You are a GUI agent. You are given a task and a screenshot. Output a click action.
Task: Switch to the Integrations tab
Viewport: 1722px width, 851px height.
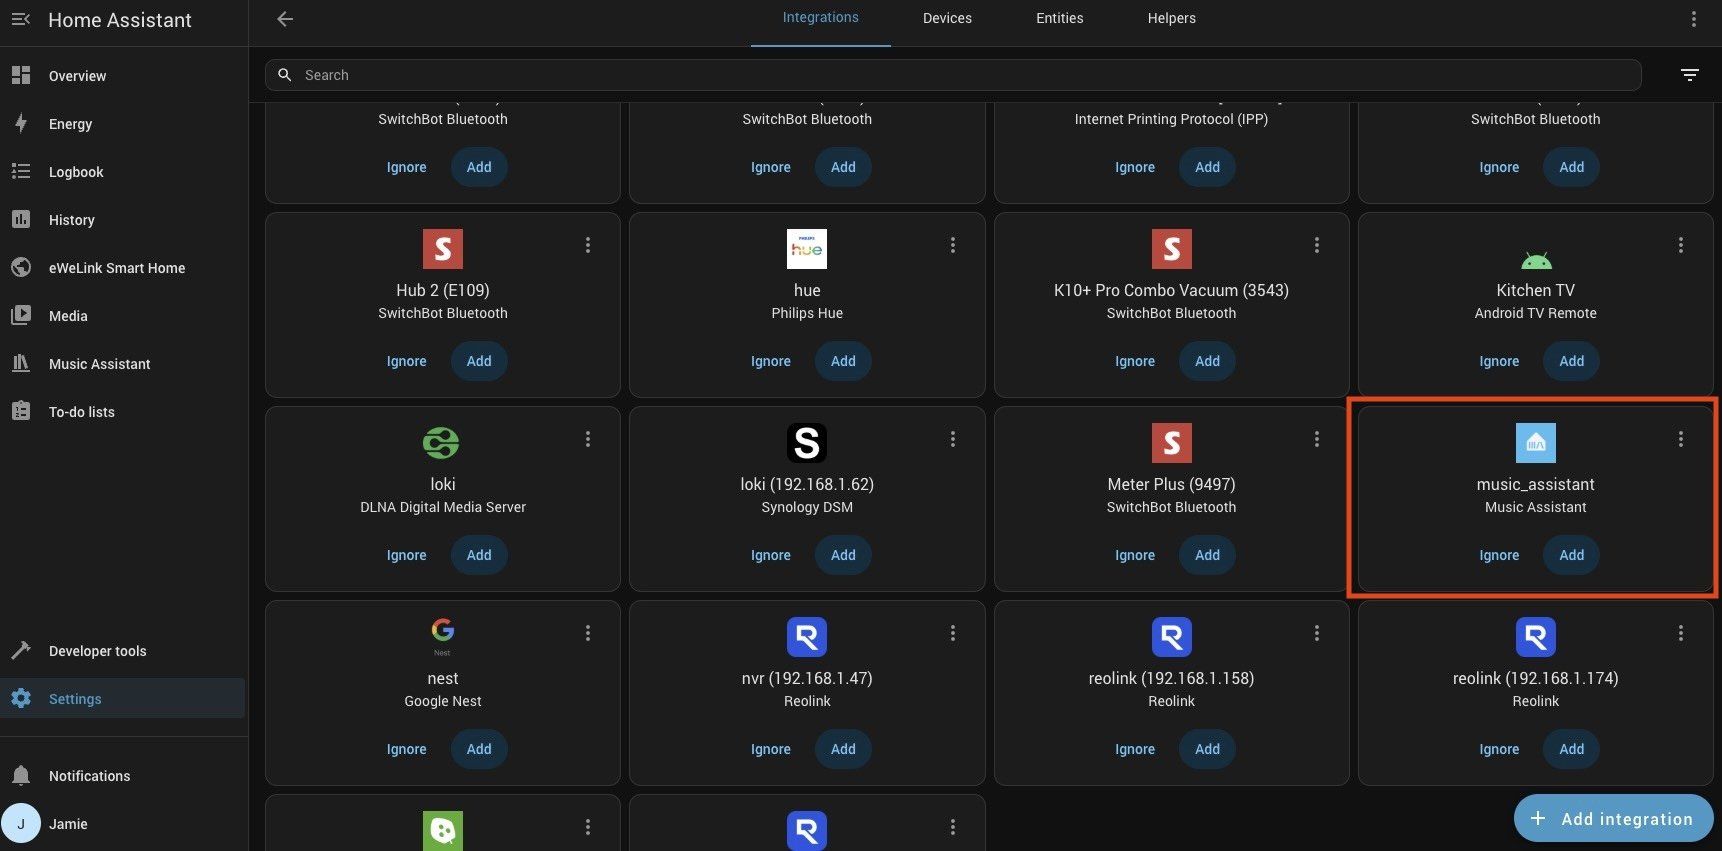(x=821, y=18)
